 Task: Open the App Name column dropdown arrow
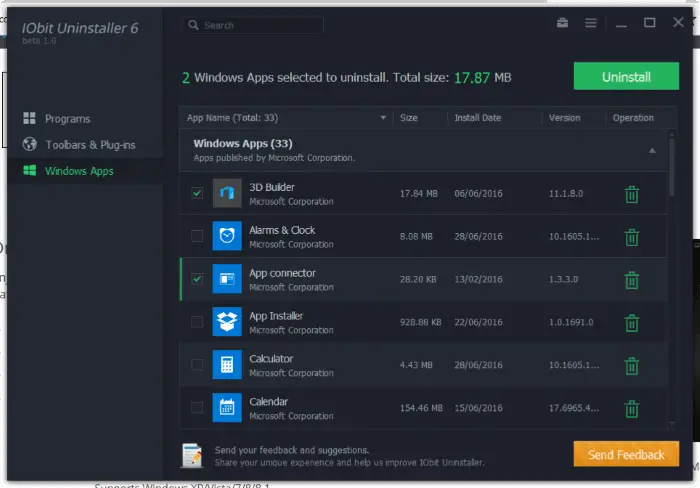(383, 118)
